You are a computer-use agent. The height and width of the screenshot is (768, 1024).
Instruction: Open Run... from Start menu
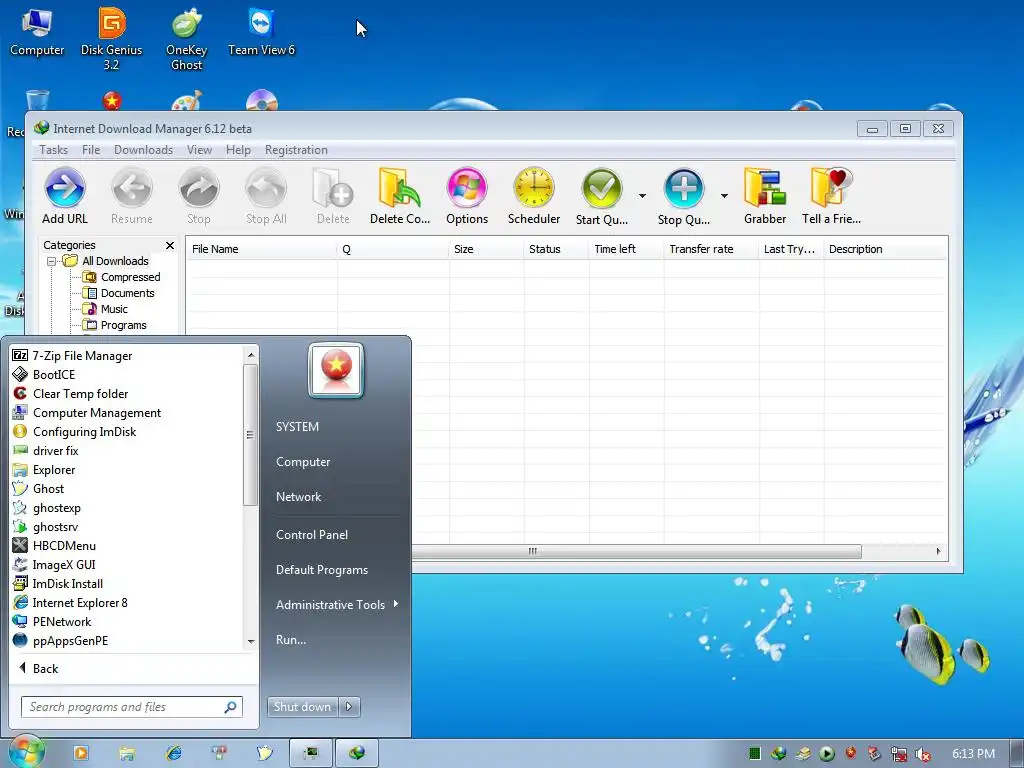291,640
